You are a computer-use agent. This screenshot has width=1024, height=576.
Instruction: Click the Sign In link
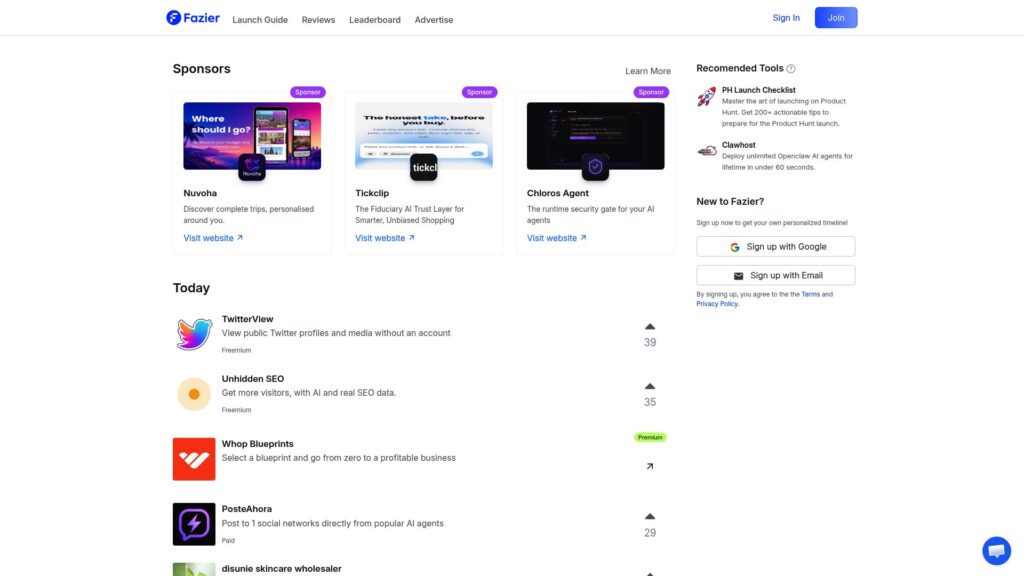click(786, 18)
